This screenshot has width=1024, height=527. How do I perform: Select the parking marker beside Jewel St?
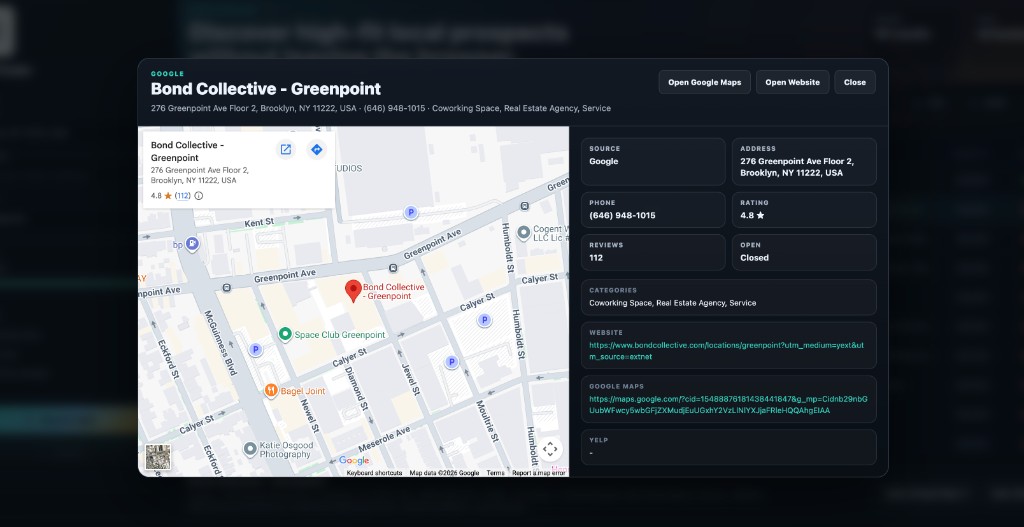[x=451, y=362]
